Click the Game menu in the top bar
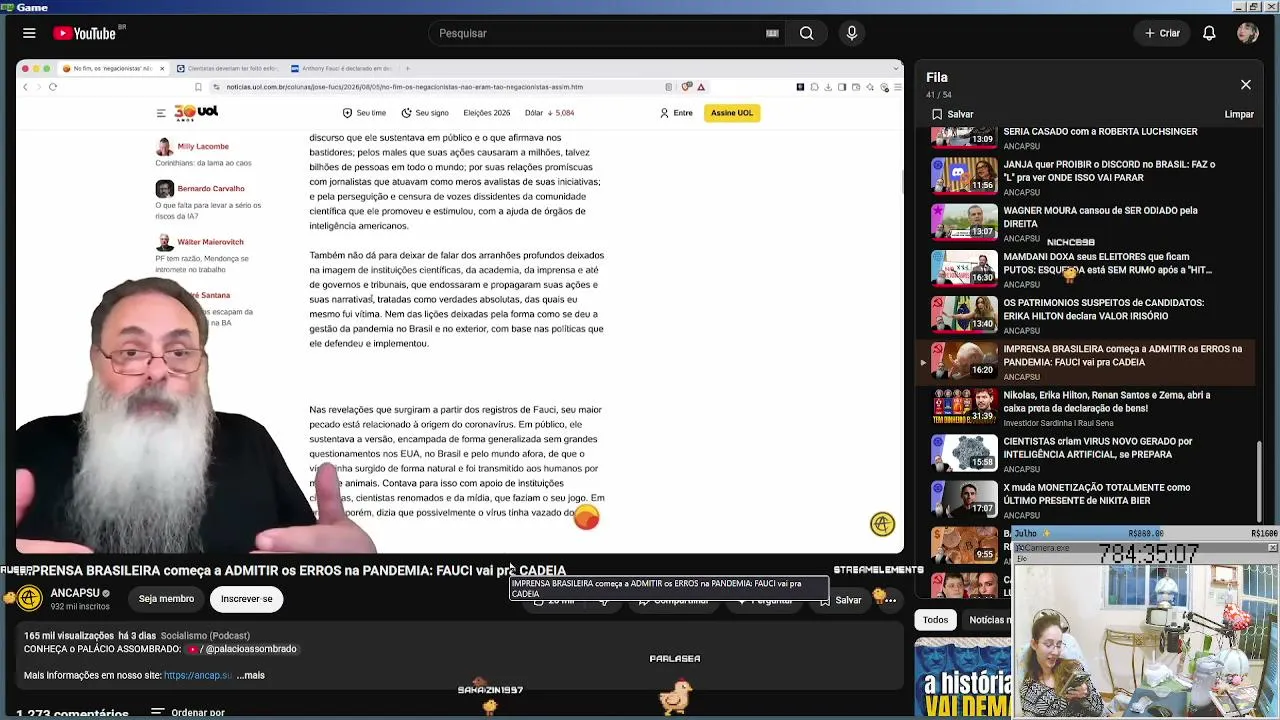This screenshot has width=1280, height=720. coord(32,7)
